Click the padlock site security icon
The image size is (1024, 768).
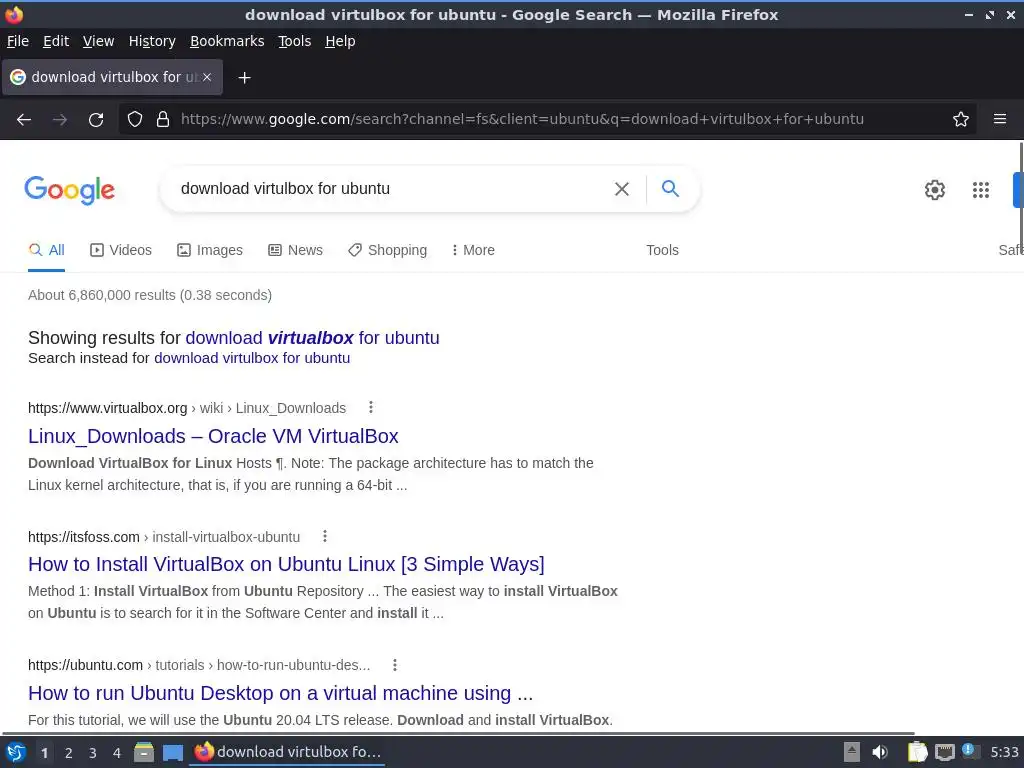[163, 120]
